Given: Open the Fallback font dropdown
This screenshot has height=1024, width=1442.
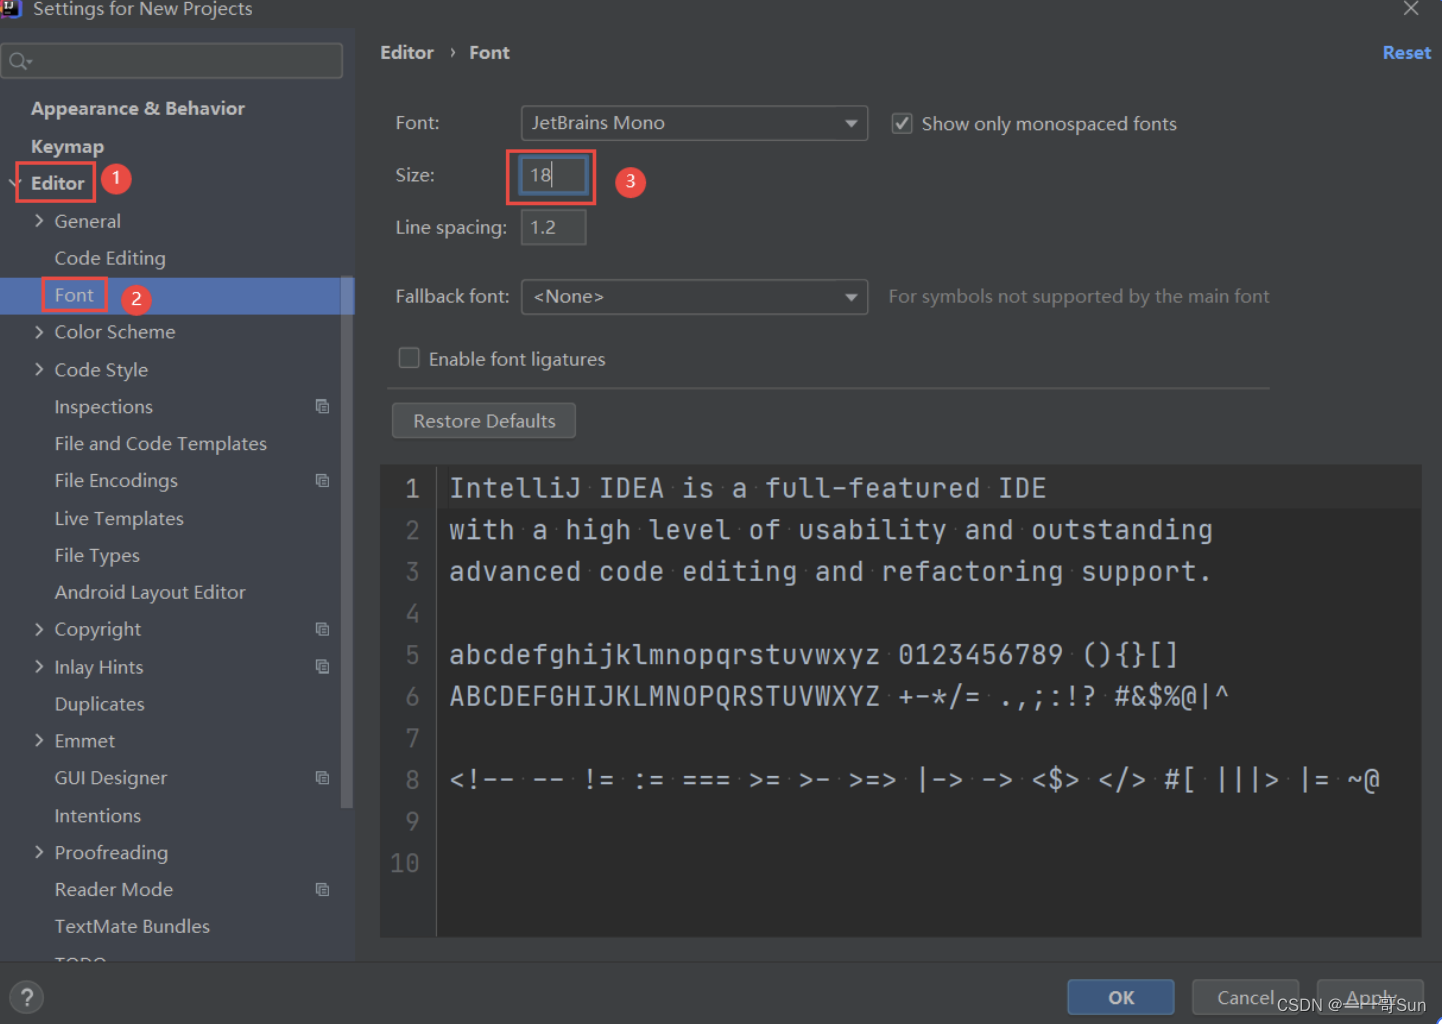Looking at the screenshot, I should [x=694, y=296].
